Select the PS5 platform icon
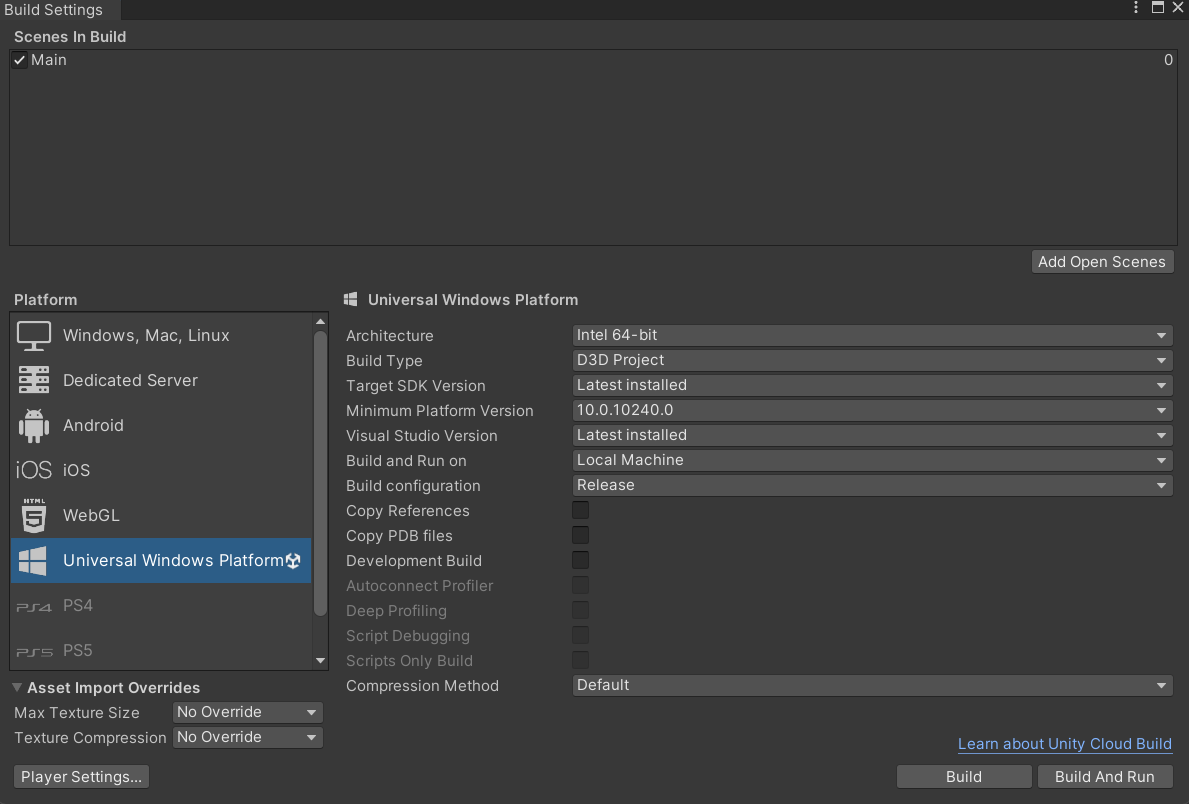This screenshot has width=1189, height=804. pos(32,650)
